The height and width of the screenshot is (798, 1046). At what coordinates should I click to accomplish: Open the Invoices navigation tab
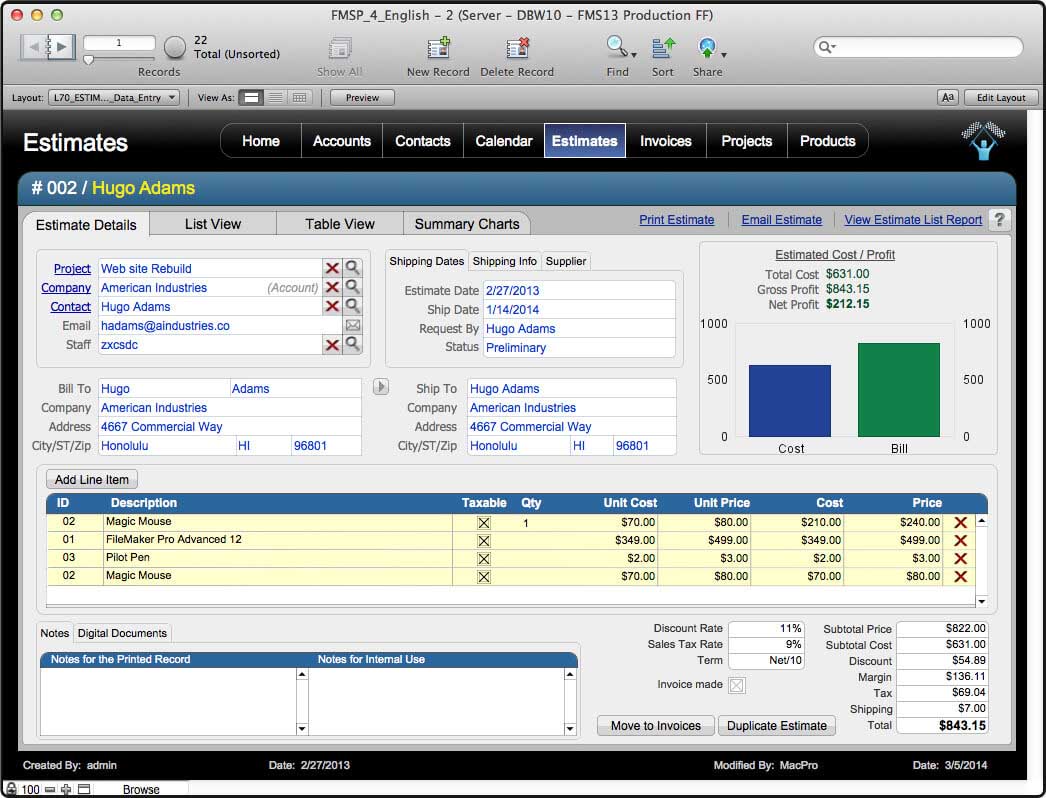pyautogui.click(x=666, y=141)
